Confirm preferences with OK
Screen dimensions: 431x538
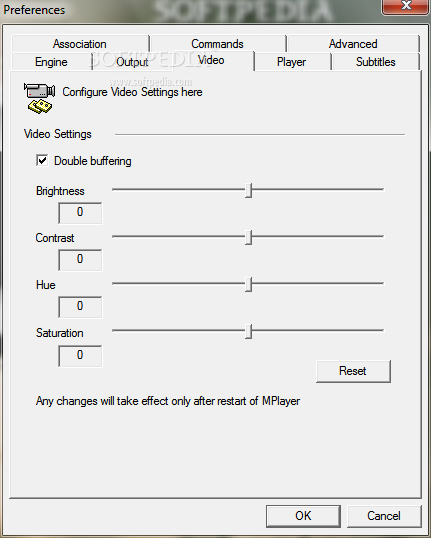coord(303,516)
